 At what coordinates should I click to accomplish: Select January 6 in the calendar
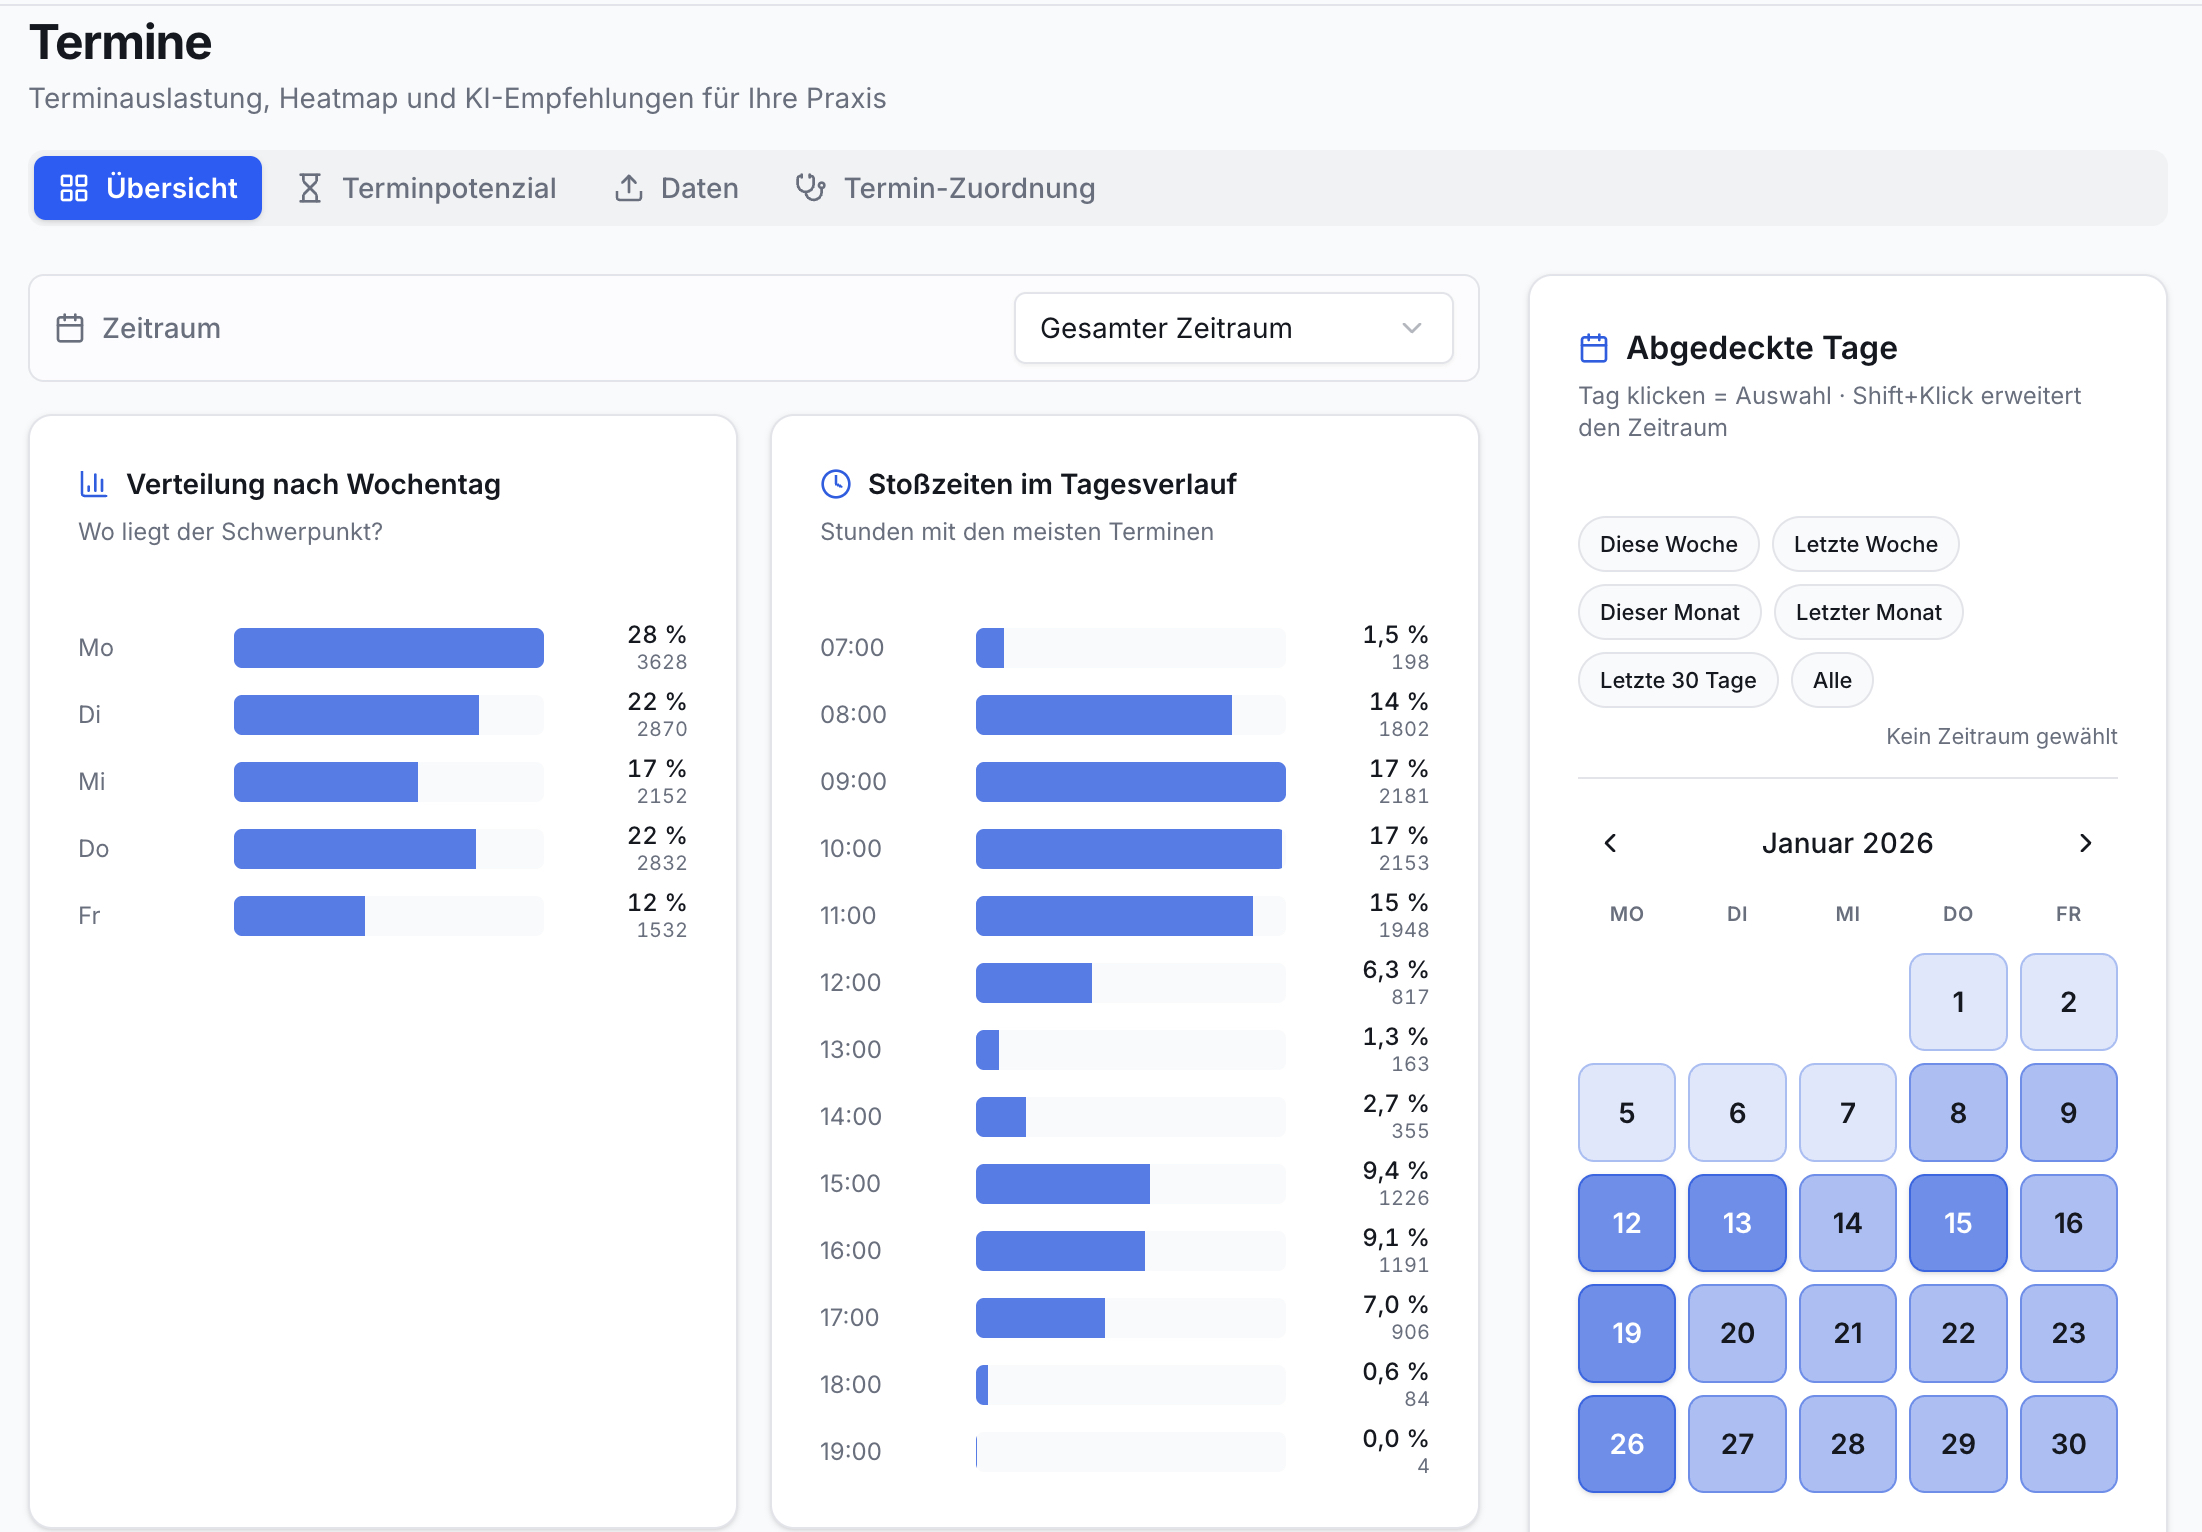click(x=1737, y=1113)
